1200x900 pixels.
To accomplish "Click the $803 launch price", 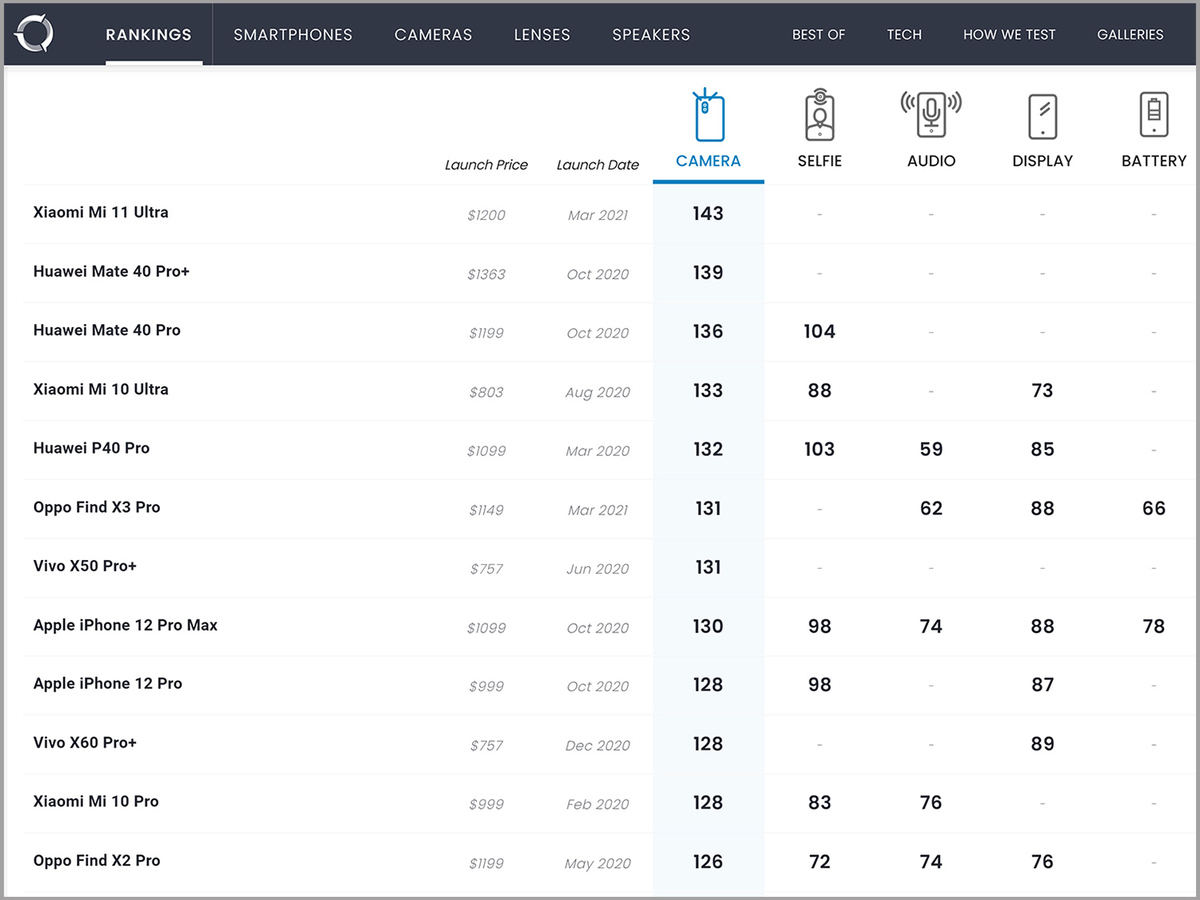I will (x=486, y=392).
